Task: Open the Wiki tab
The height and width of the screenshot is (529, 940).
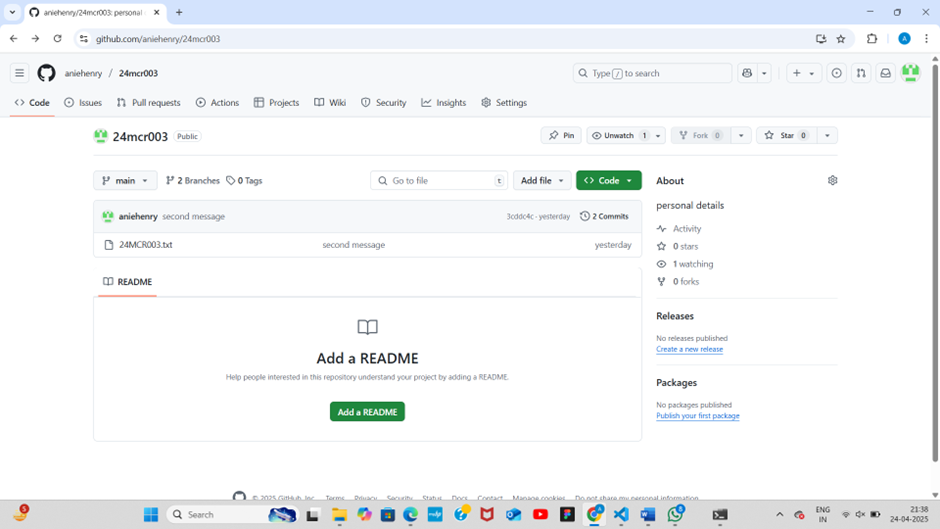Action: [330, 103]
